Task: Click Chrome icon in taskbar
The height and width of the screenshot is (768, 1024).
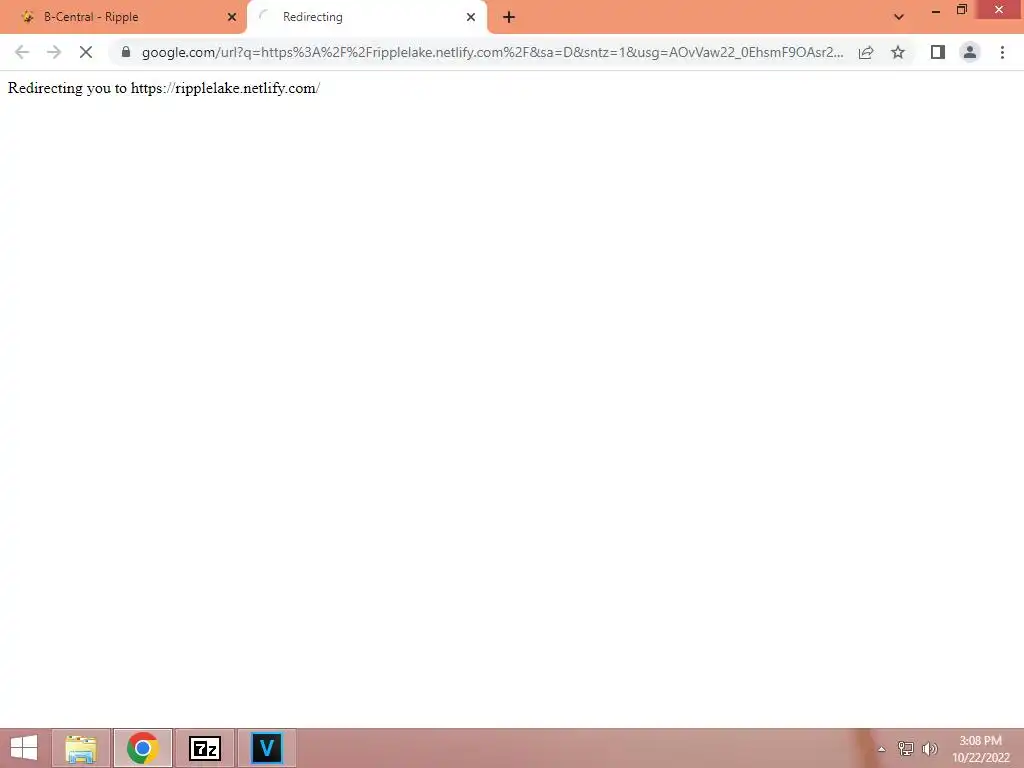Action: [x=143, y=748]
